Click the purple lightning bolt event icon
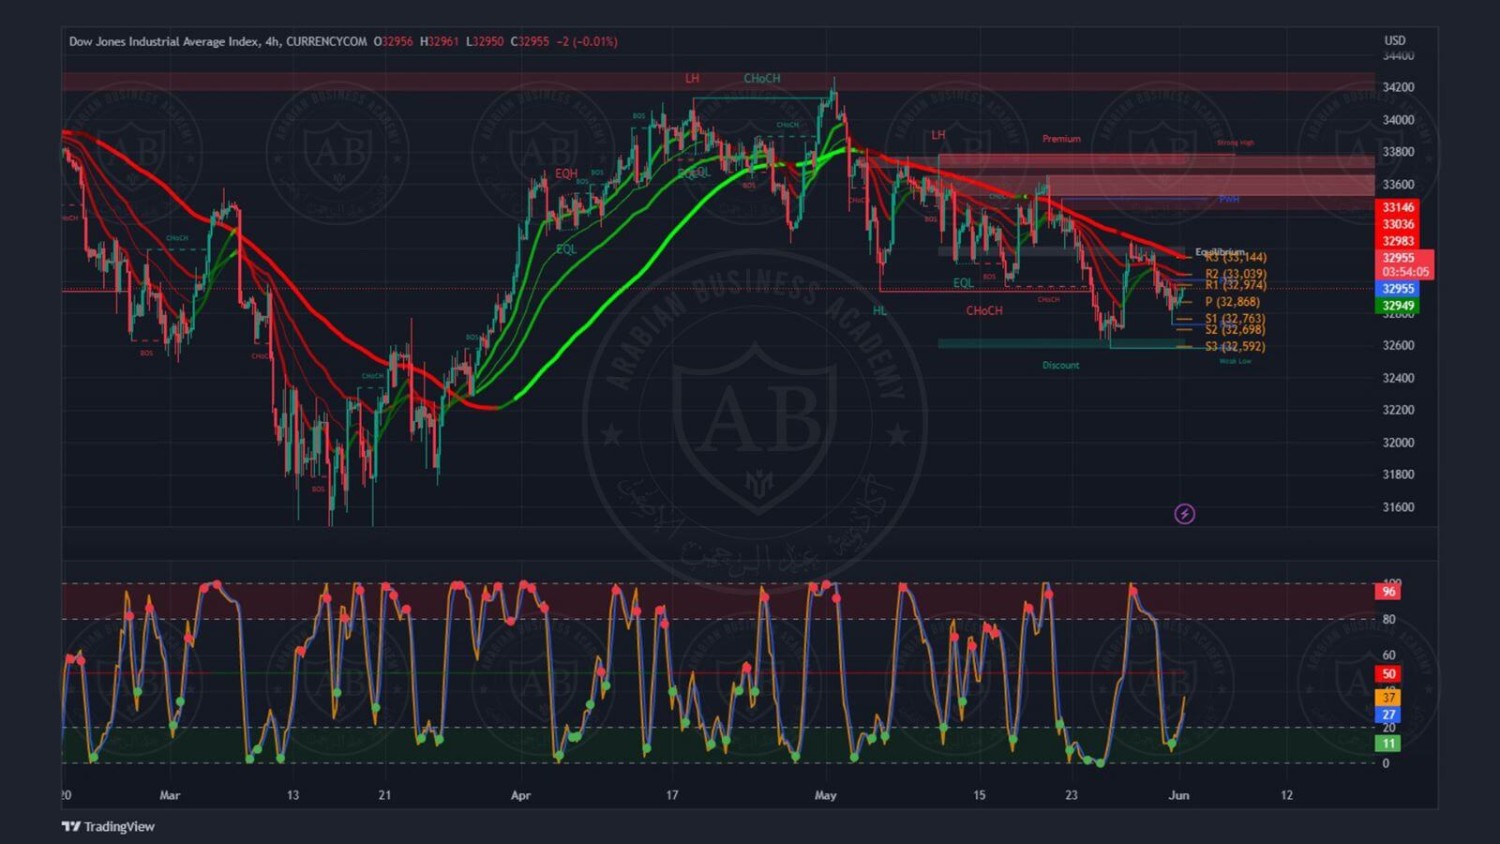Image resolution: width=1500 pixels, height=844 pixels. tap(1184, 514)
